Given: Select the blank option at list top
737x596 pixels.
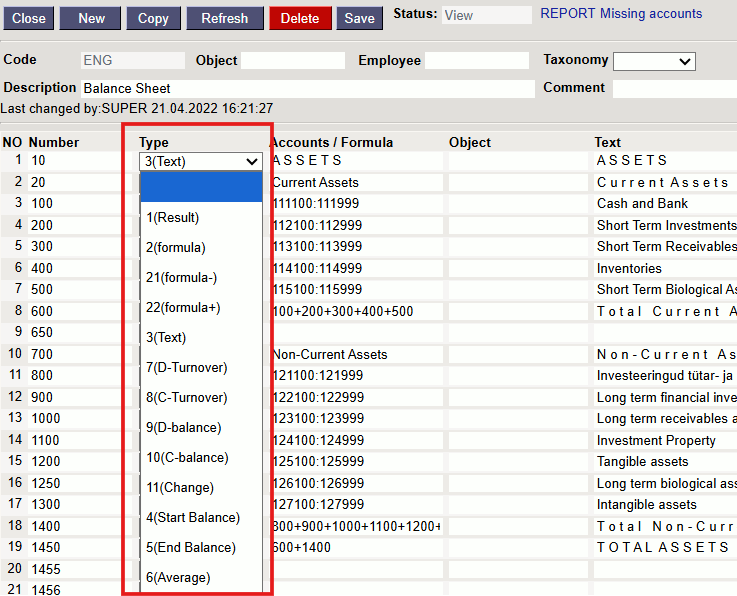Looking at the screenshot, I should [x=201, y=188].
